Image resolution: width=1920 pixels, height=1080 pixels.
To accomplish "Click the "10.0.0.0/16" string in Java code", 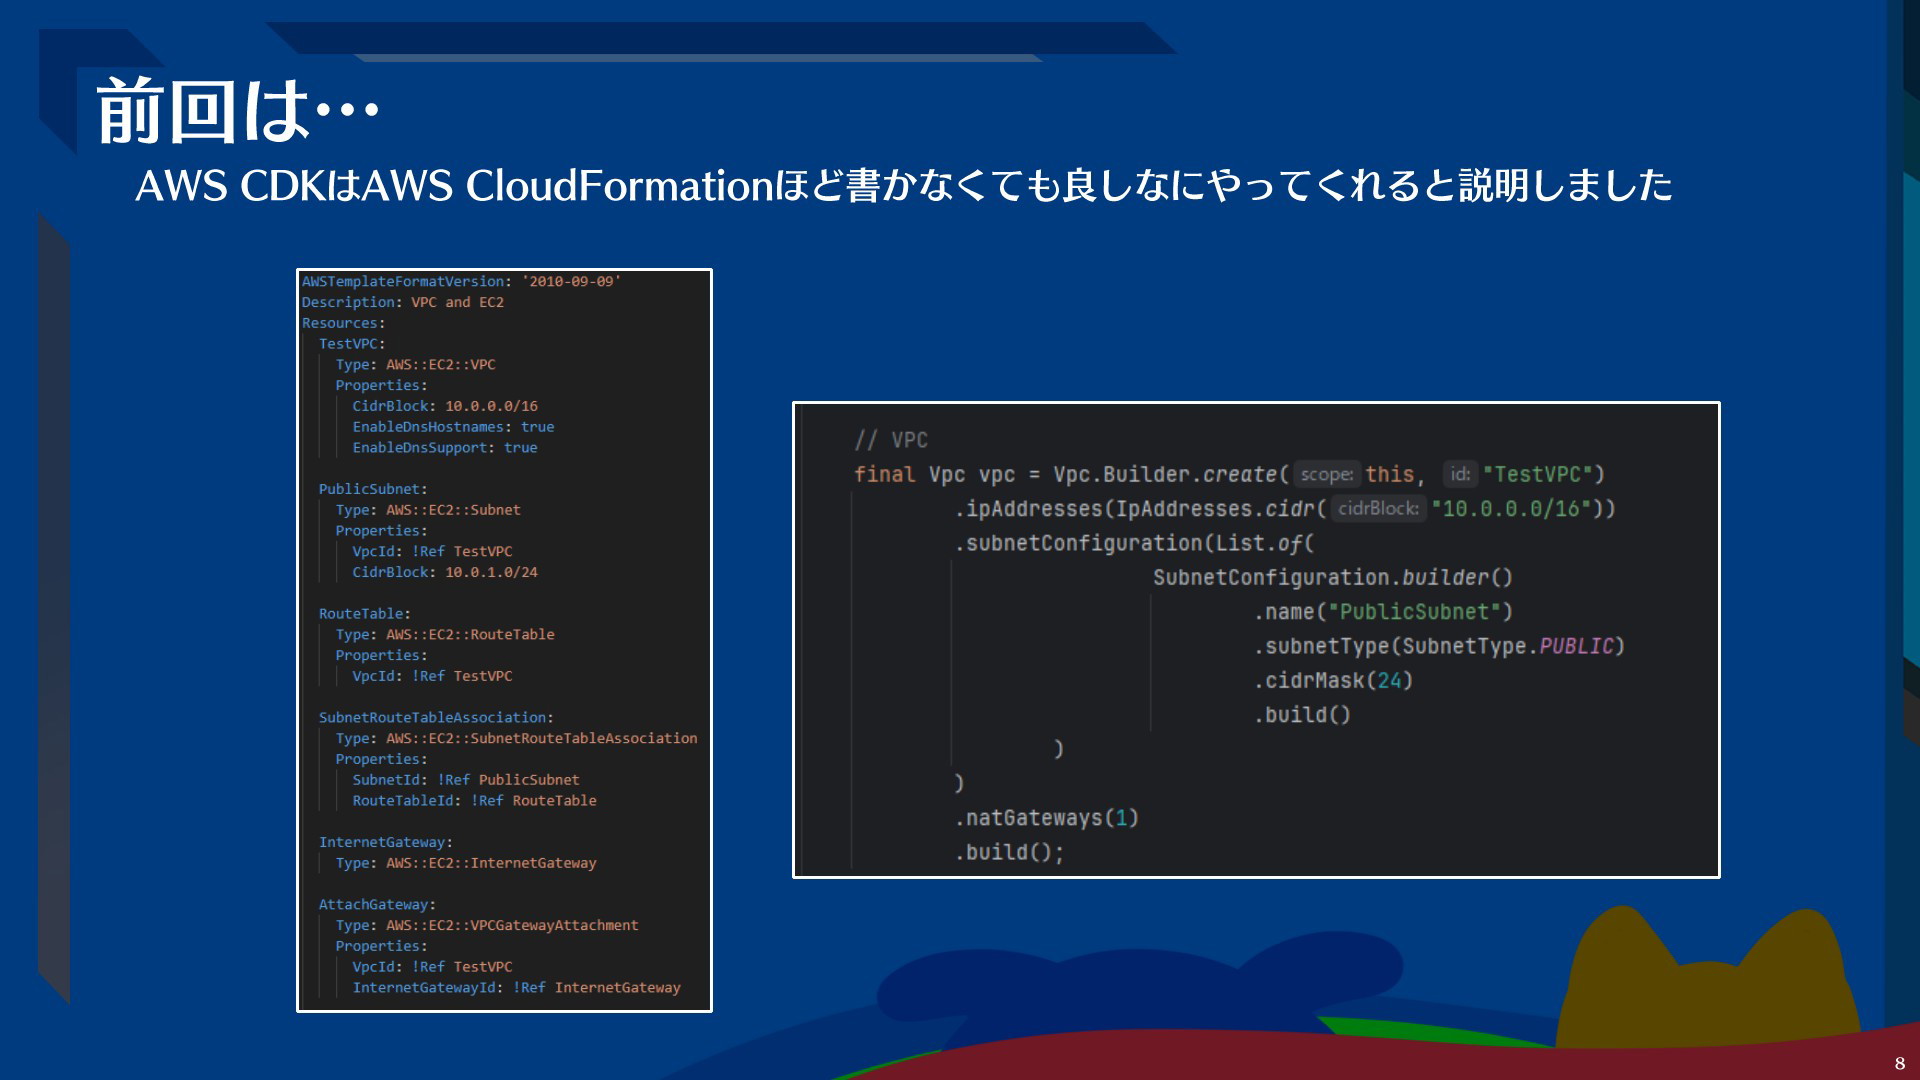I will 1511,509.
